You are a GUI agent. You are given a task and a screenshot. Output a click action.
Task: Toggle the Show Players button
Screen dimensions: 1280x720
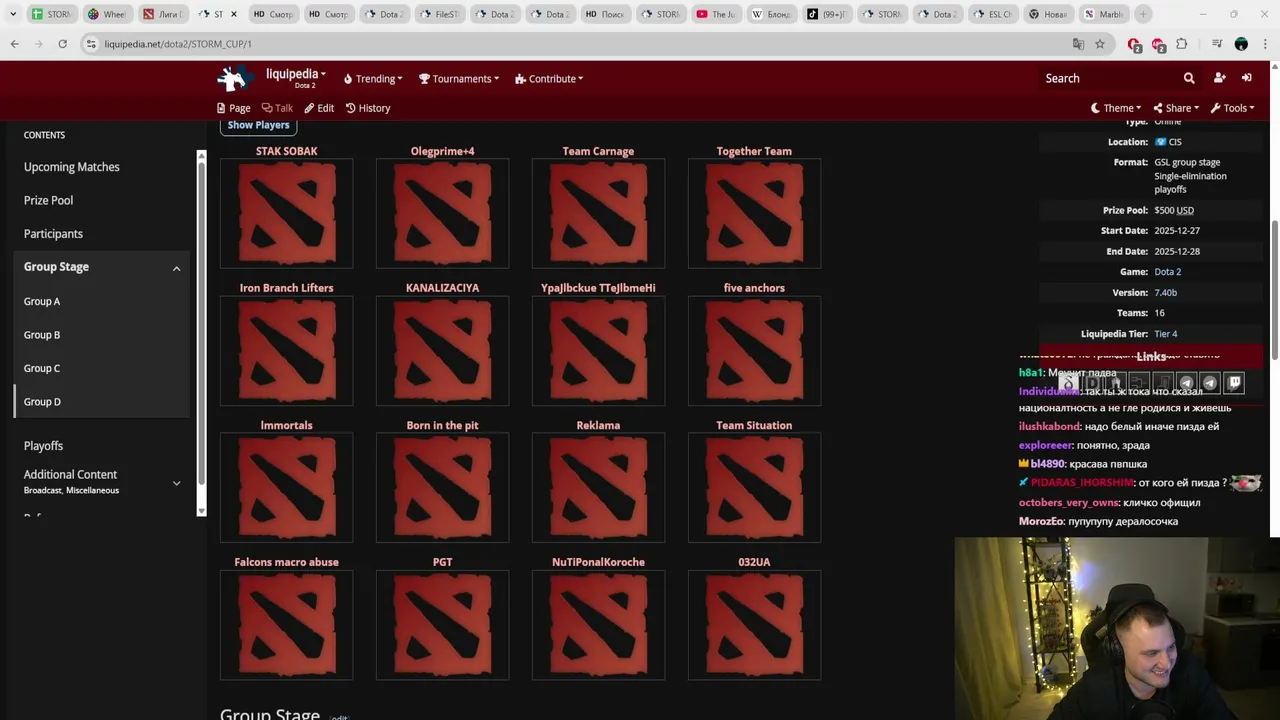click(258, 125)
